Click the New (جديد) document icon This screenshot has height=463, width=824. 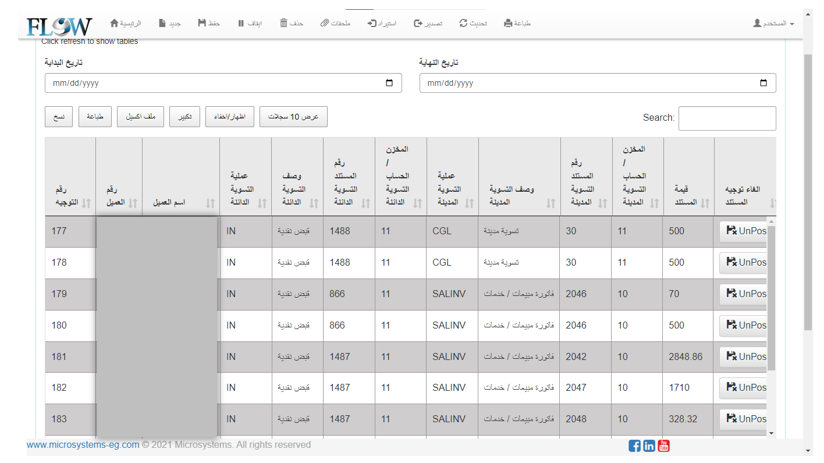162,23
